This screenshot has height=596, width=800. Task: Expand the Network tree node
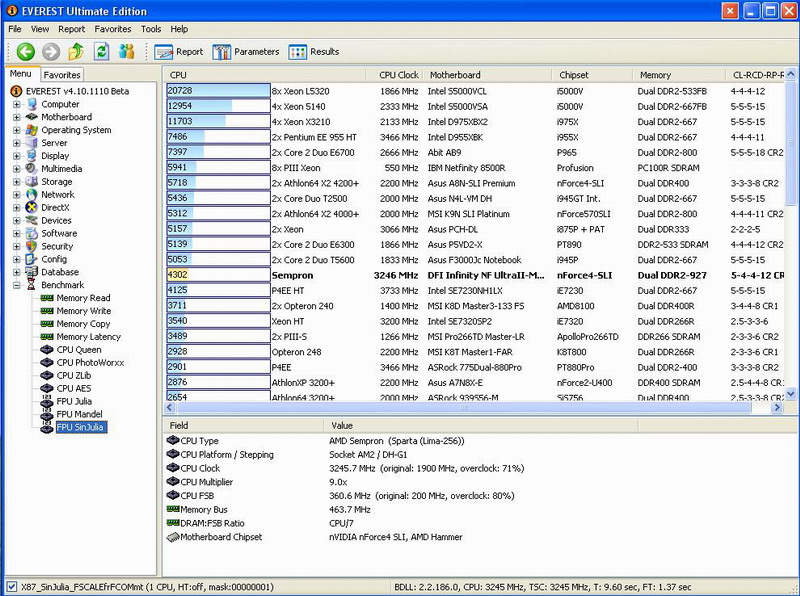point(17,194)
